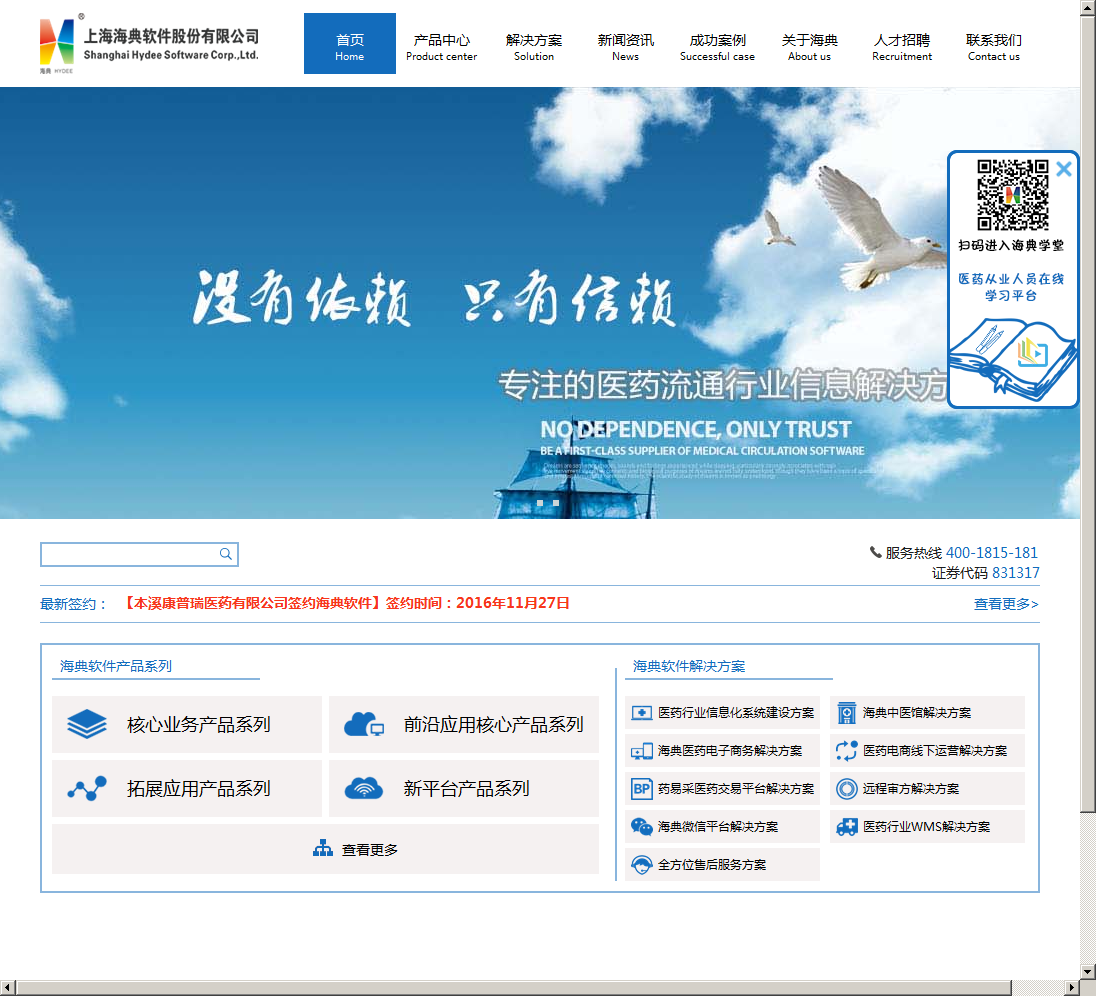The height and width of the screenshot is (996, 1096).
Task: Click the circular icon for 远程审方解决方案
Action: click(x=846, y=789)
